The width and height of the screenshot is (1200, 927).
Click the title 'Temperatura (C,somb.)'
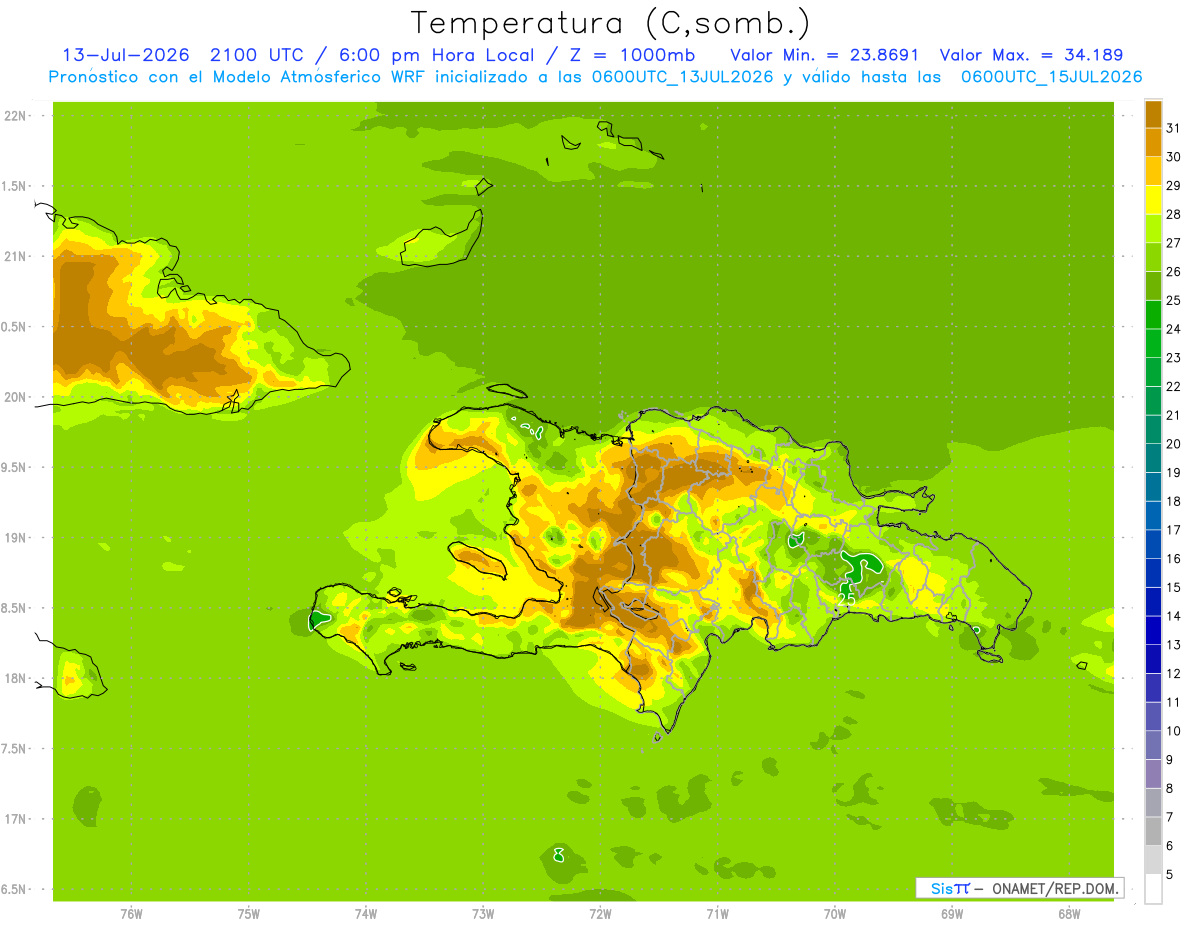(610, 23)
